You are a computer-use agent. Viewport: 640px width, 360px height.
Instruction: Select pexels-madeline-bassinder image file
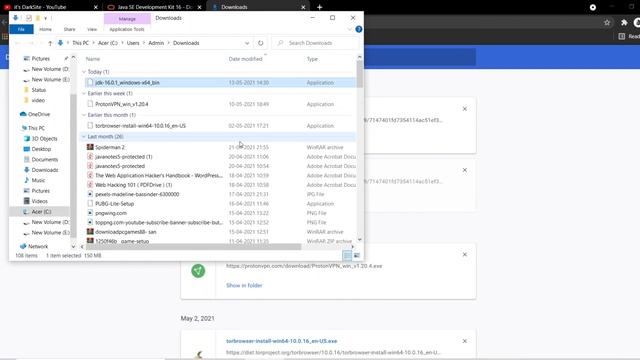click(x=220, y=194)
